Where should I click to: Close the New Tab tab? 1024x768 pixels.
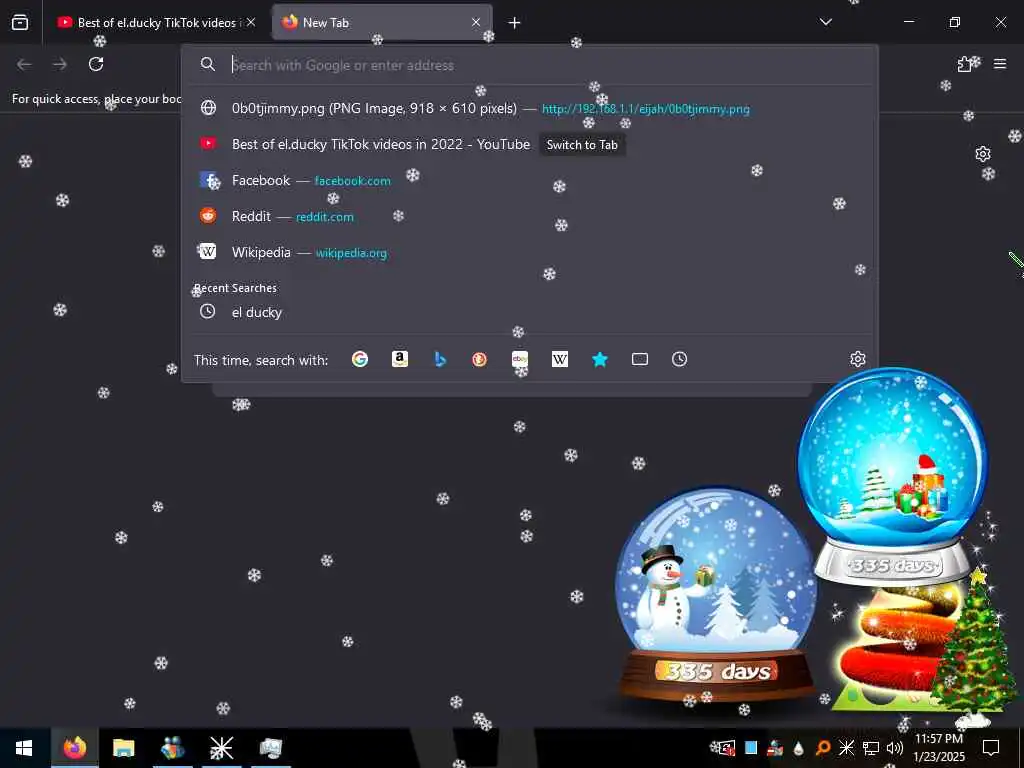476,22
